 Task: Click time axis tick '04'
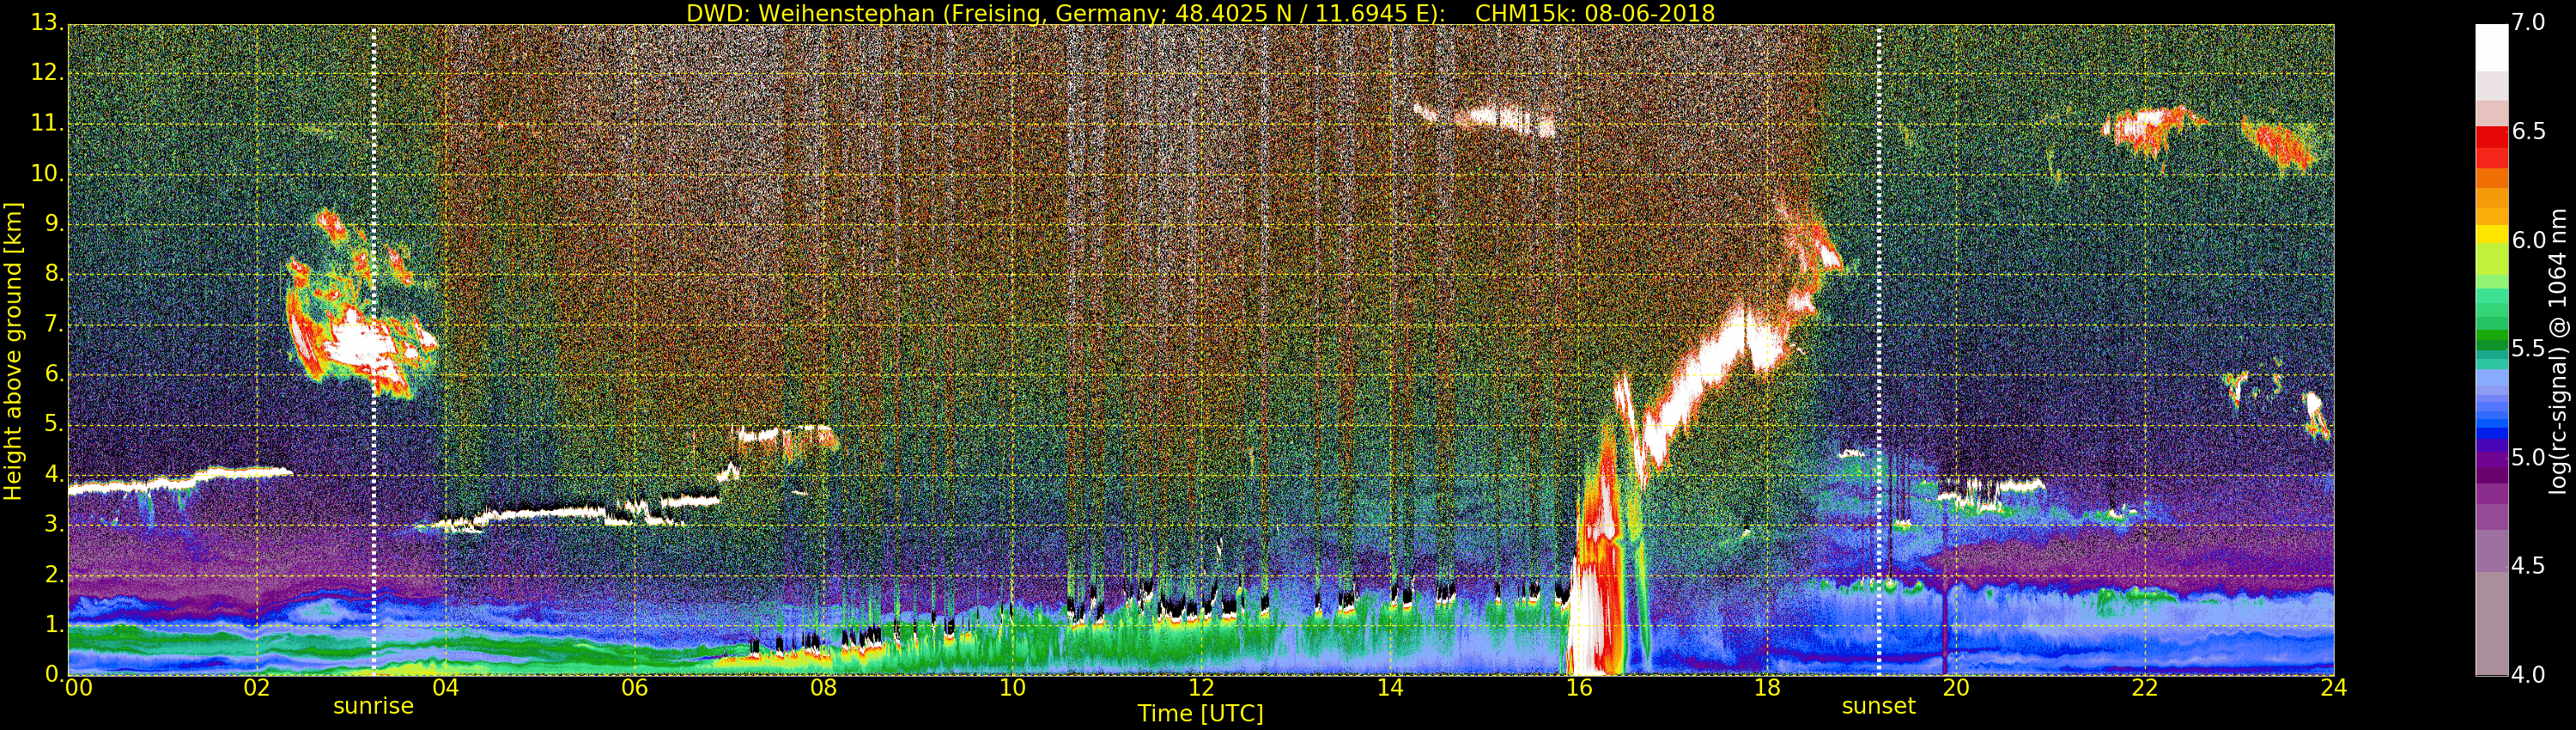click(x=446, y=688)
